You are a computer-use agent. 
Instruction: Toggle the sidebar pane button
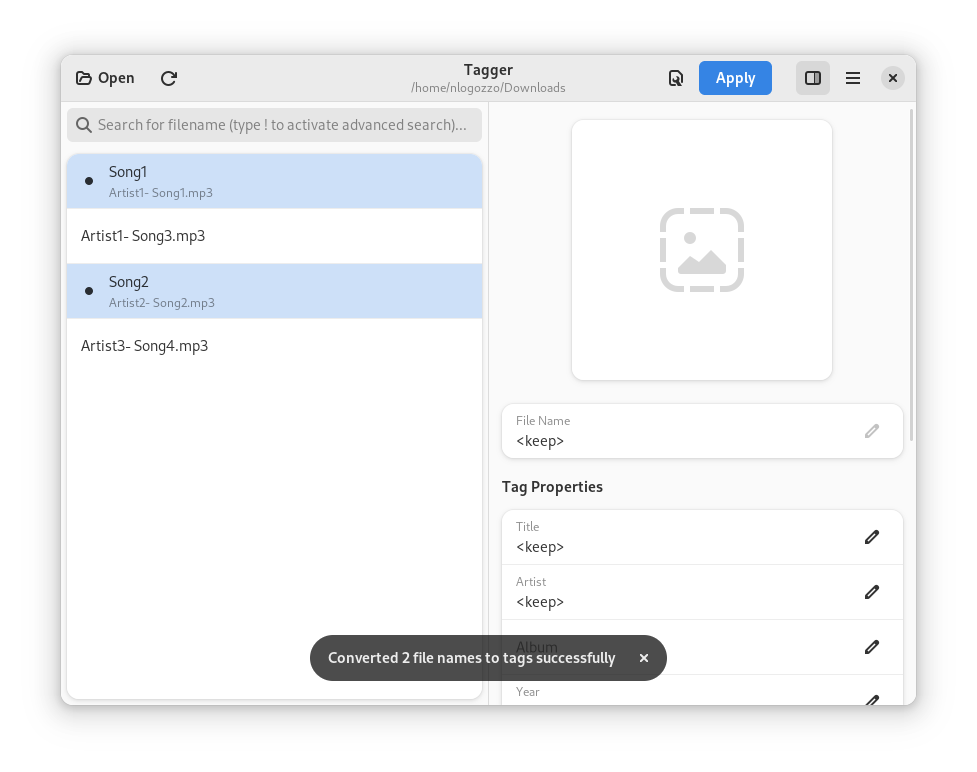[813, 78]
